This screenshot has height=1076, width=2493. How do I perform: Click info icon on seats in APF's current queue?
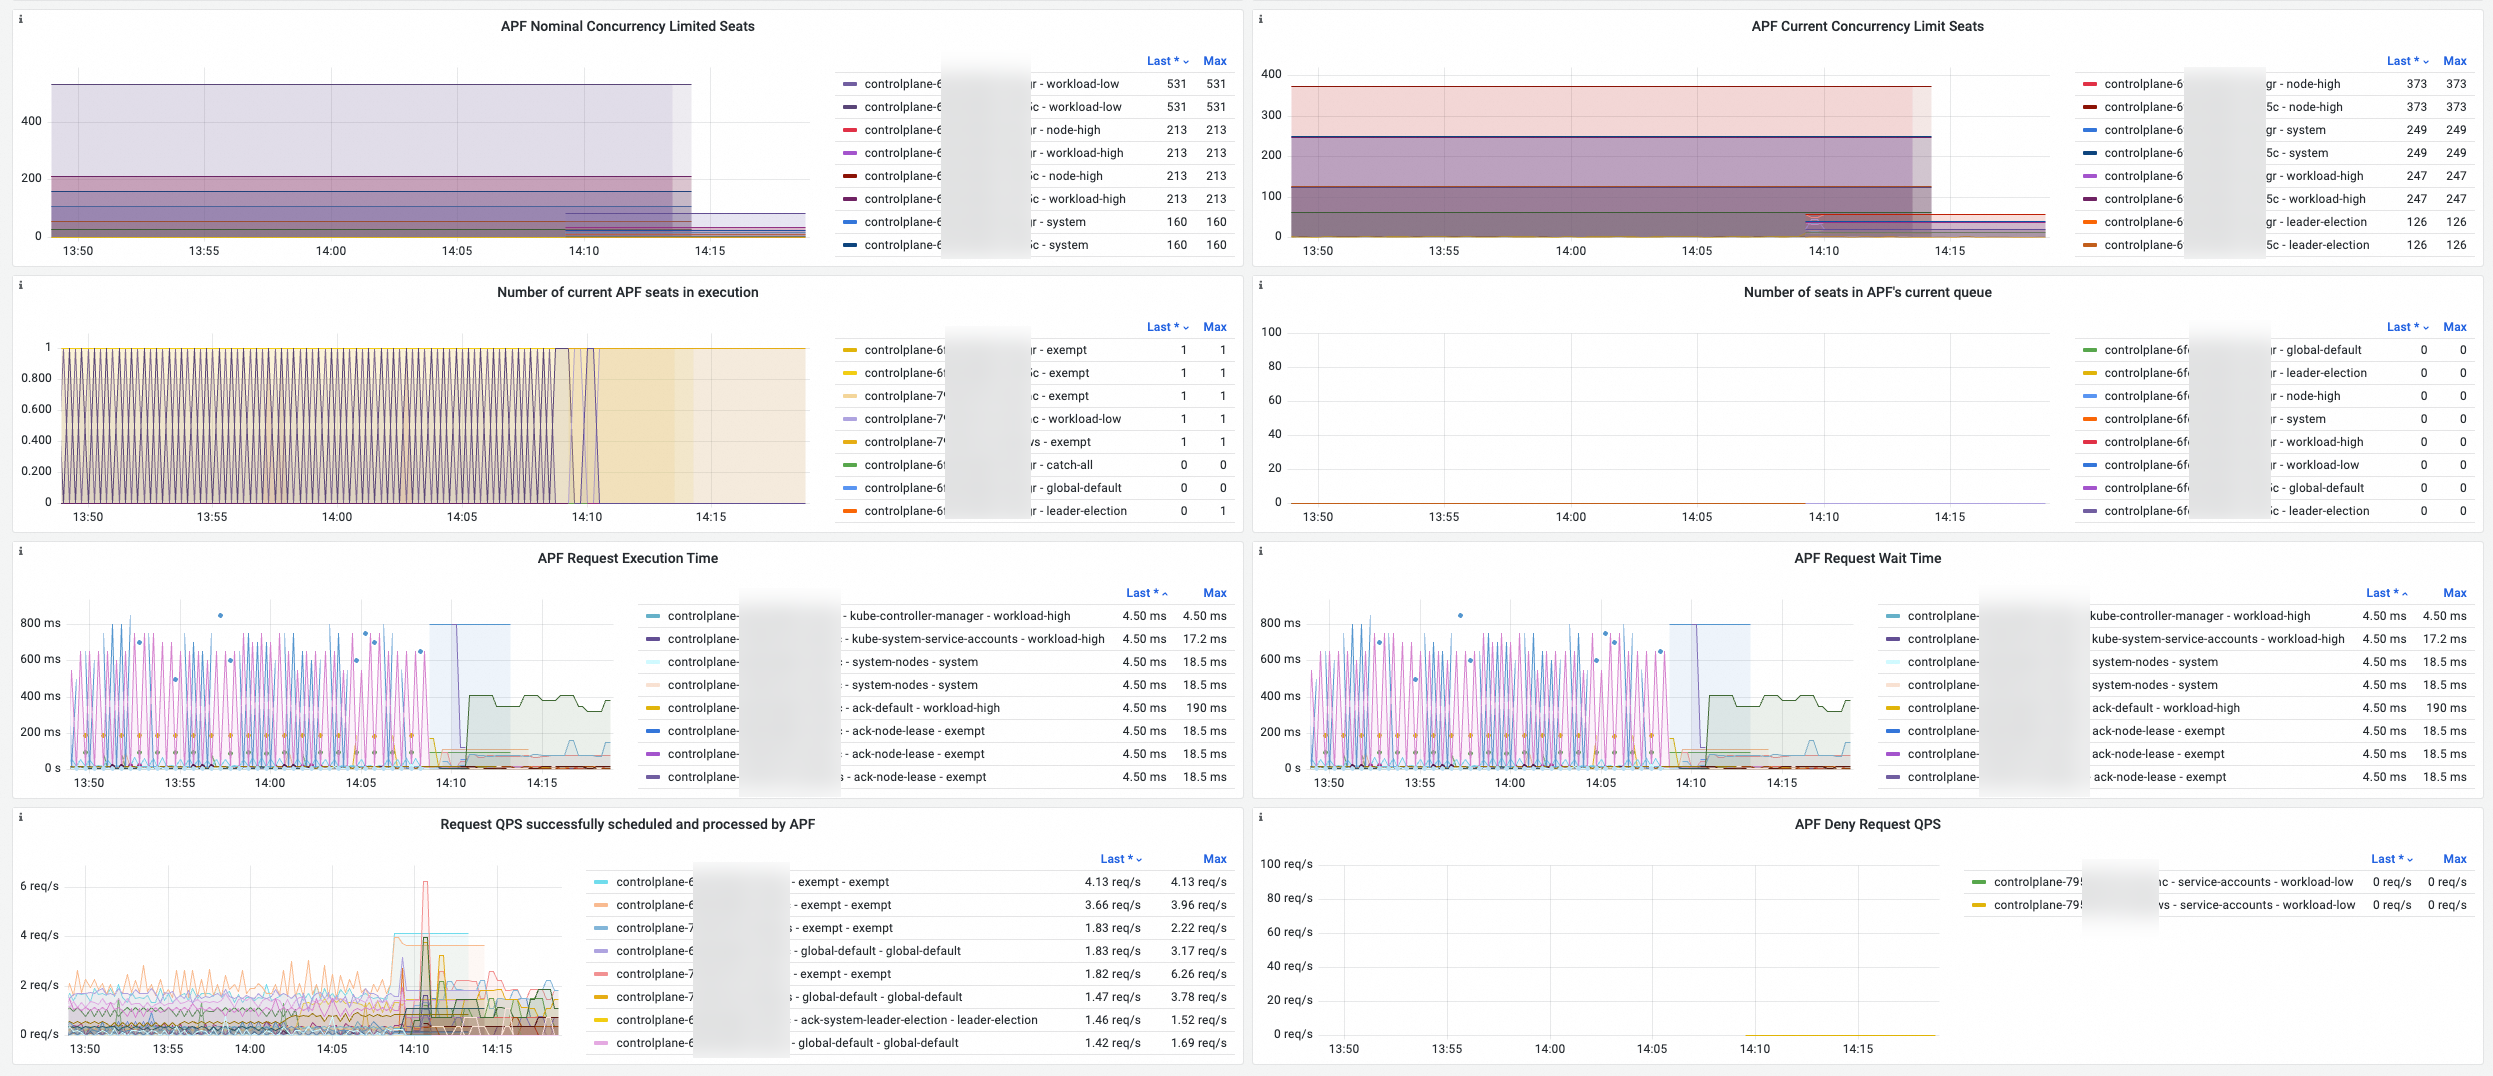1260,285
